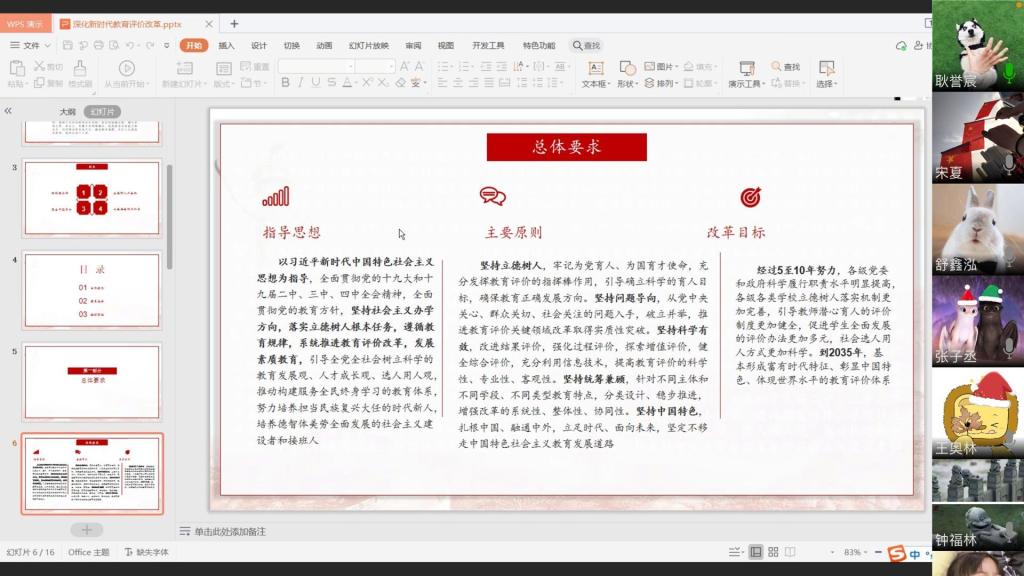Select slide 4 目录 thumbnail
This screenshot has height=576, width=1024.
[91, 290]
